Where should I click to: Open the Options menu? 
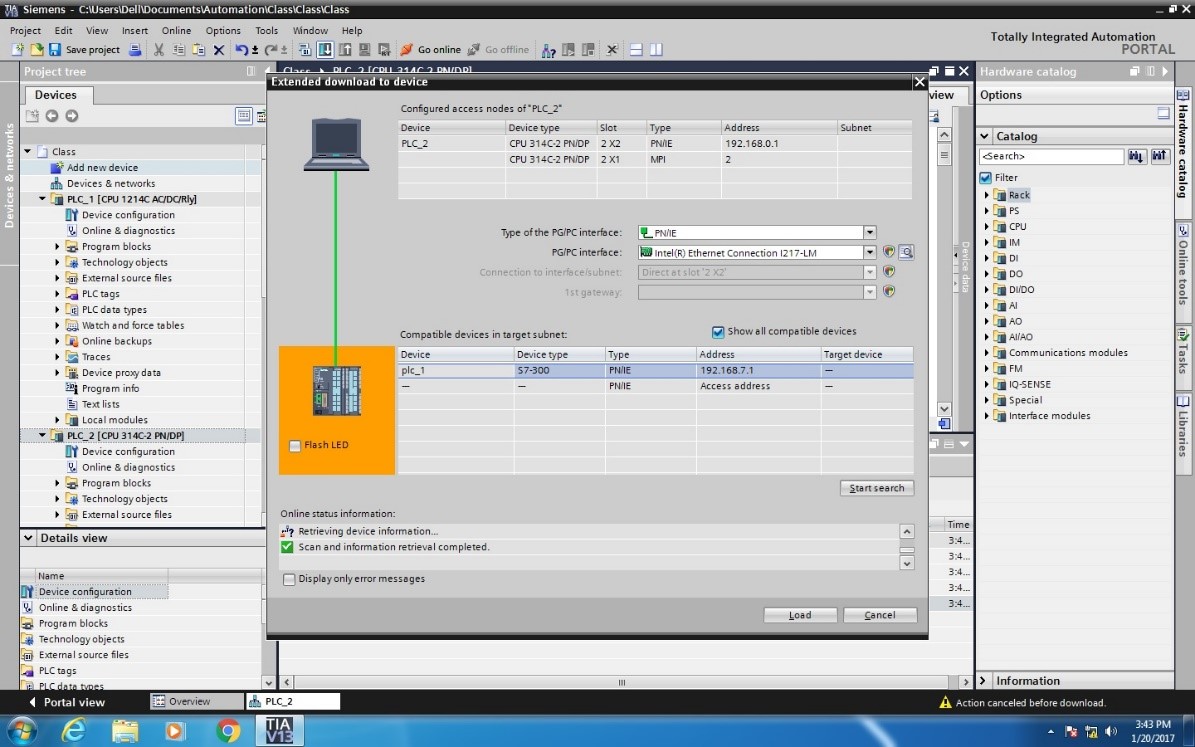point(223,30)
